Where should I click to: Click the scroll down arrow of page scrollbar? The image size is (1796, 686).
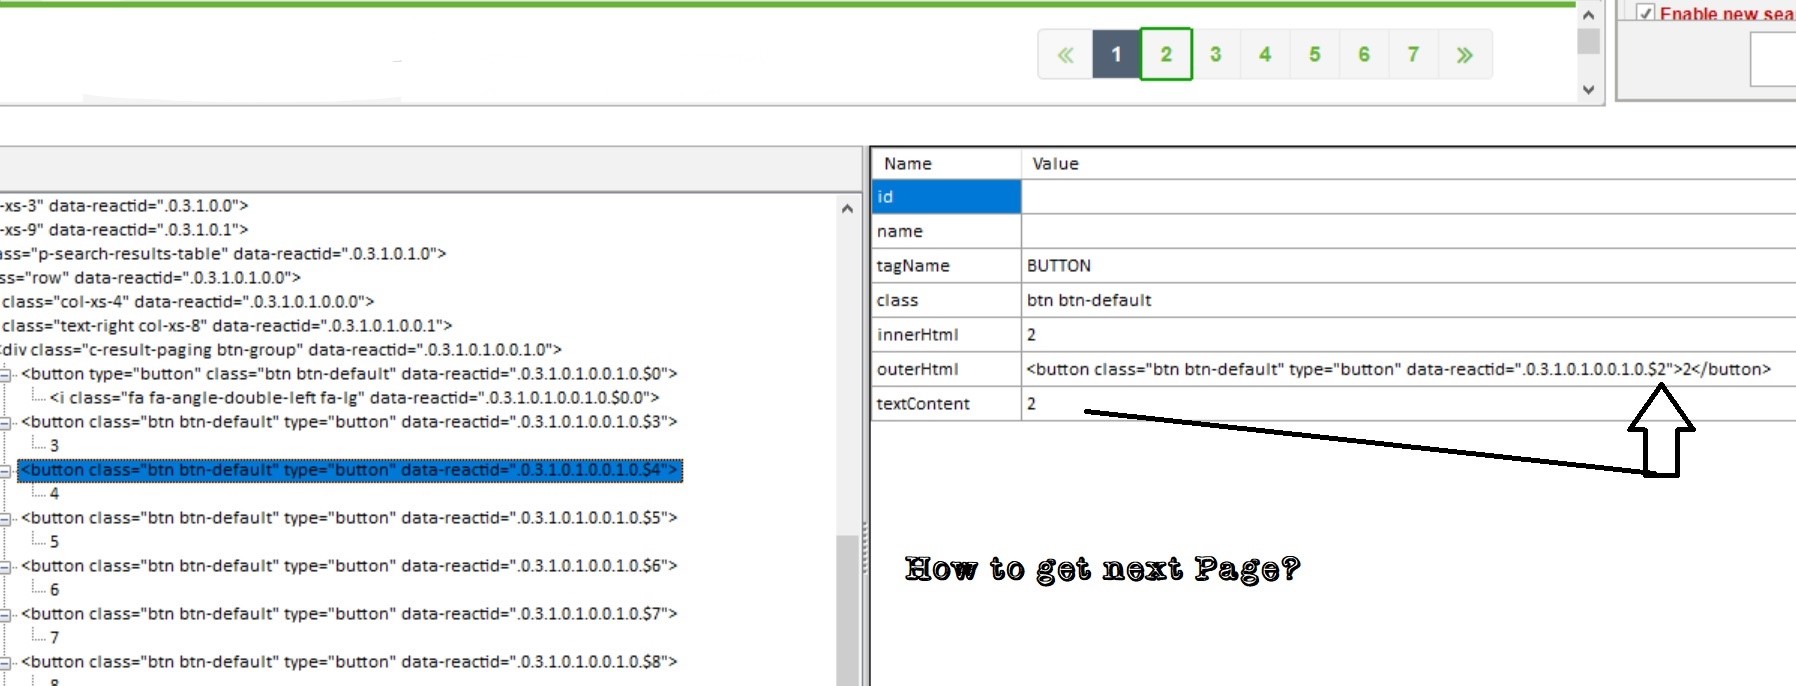coord(1588,90)
